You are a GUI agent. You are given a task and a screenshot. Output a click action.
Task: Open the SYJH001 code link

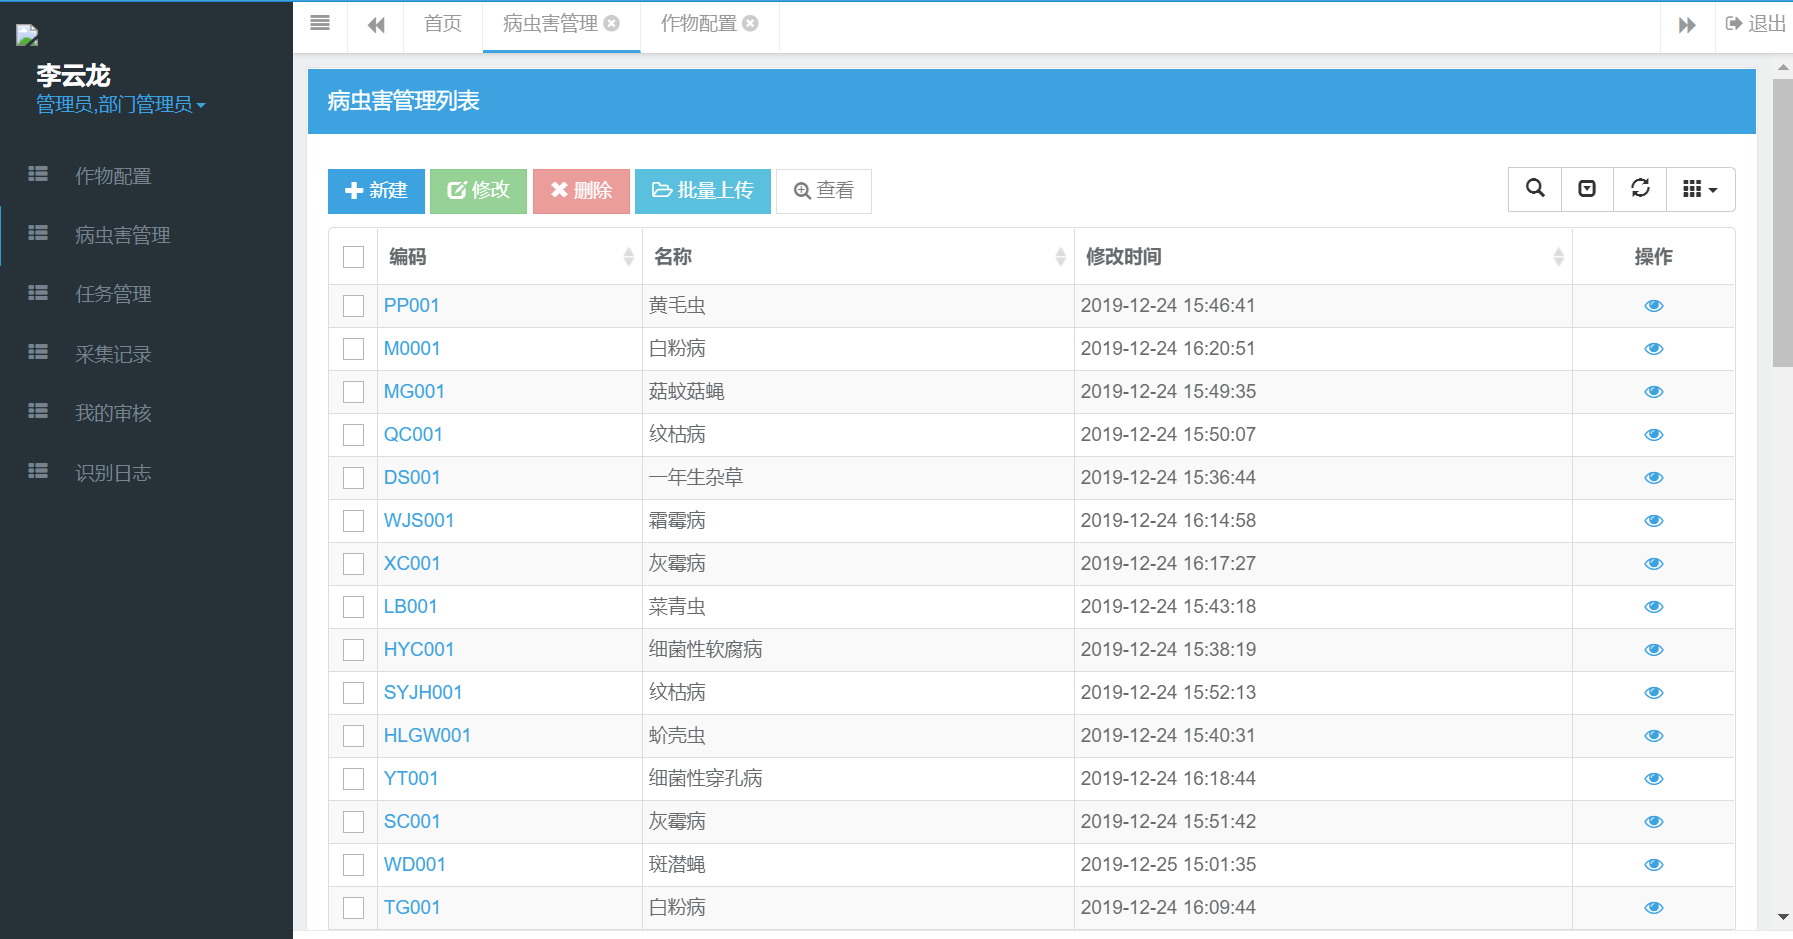point(423,693)
